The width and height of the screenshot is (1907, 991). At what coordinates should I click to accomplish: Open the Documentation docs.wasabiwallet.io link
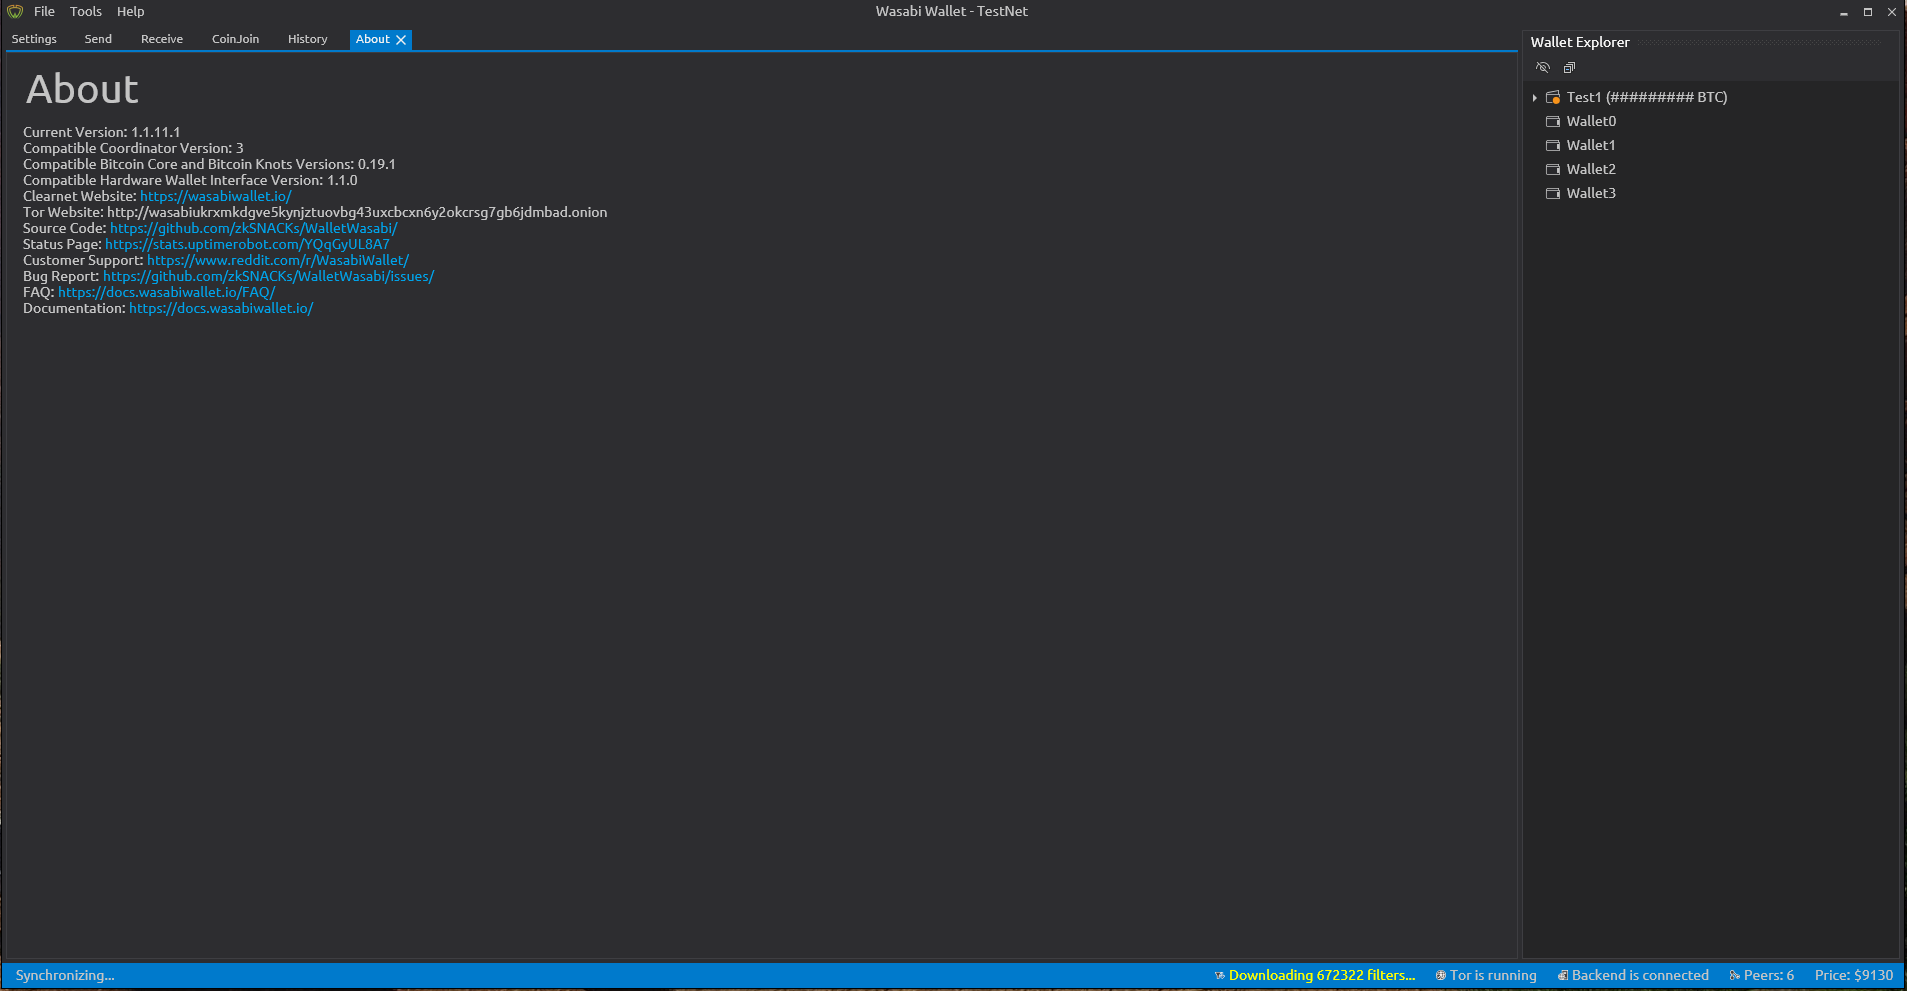[x=221, y=308]
